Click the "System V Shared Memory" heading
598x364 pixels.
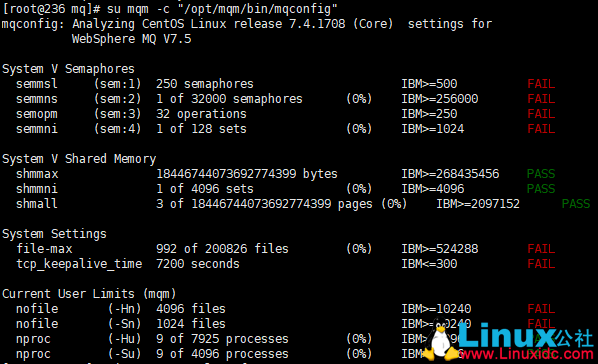(x=79, y=159)
